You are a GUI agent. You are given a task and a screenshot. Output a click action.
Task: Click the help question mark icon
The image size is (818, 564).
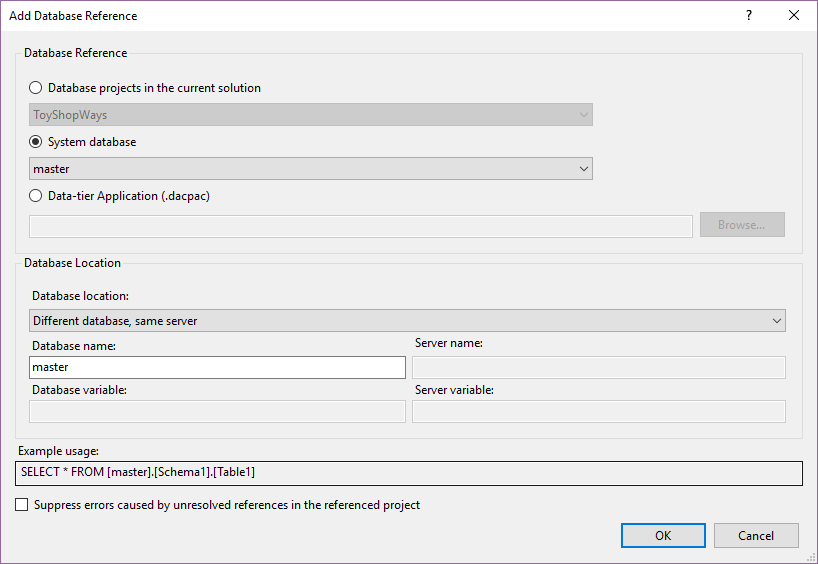coord(748,16)
